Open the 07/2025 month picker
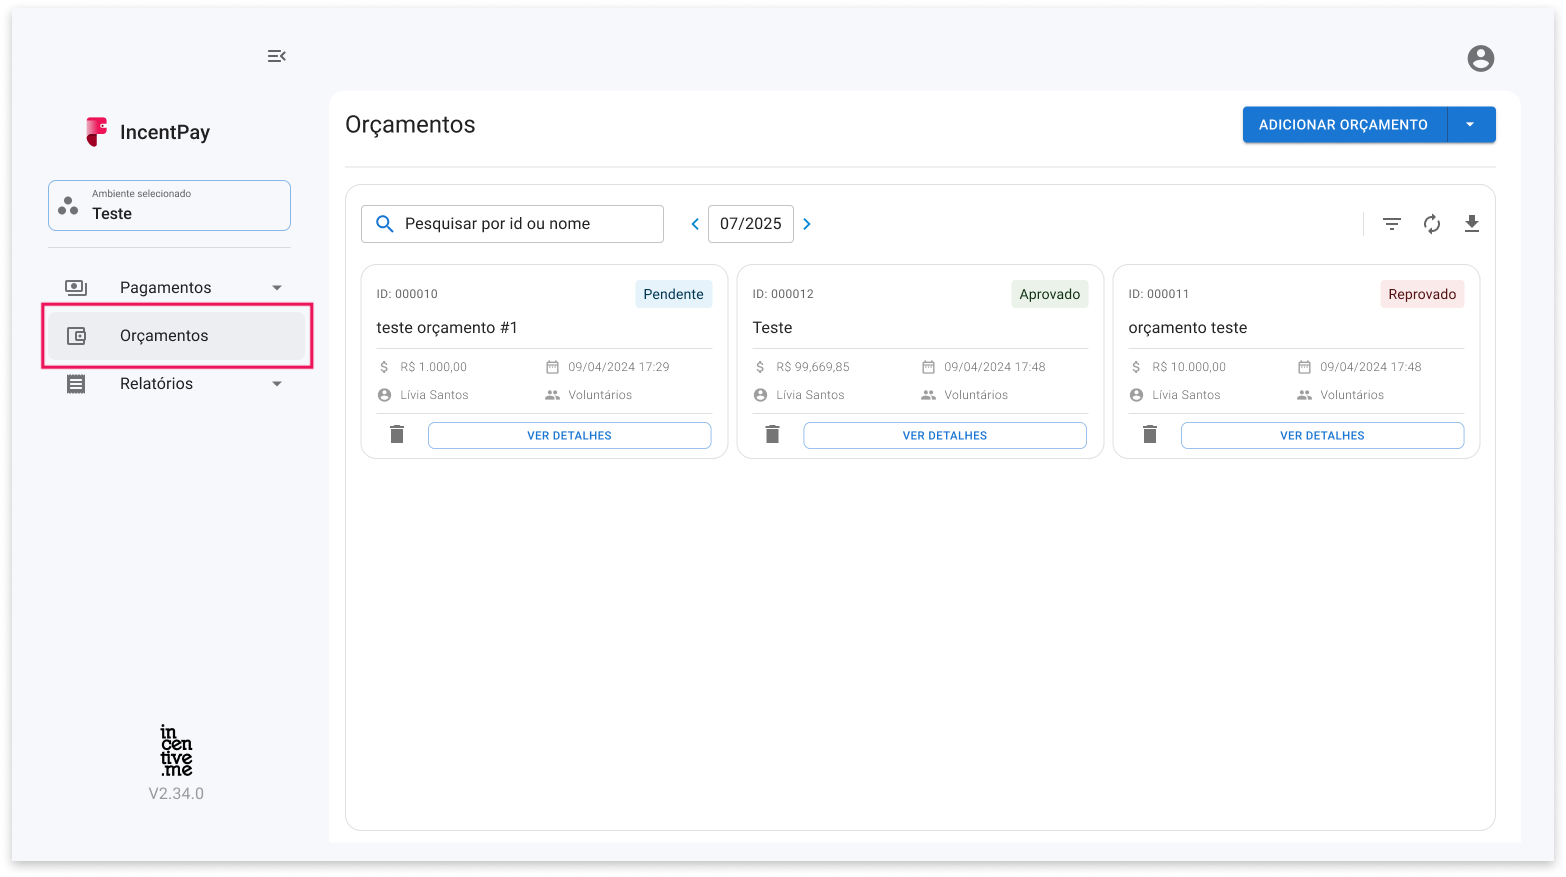Image resolution: width=1566 pixels, height=877 pixels. 751,224
